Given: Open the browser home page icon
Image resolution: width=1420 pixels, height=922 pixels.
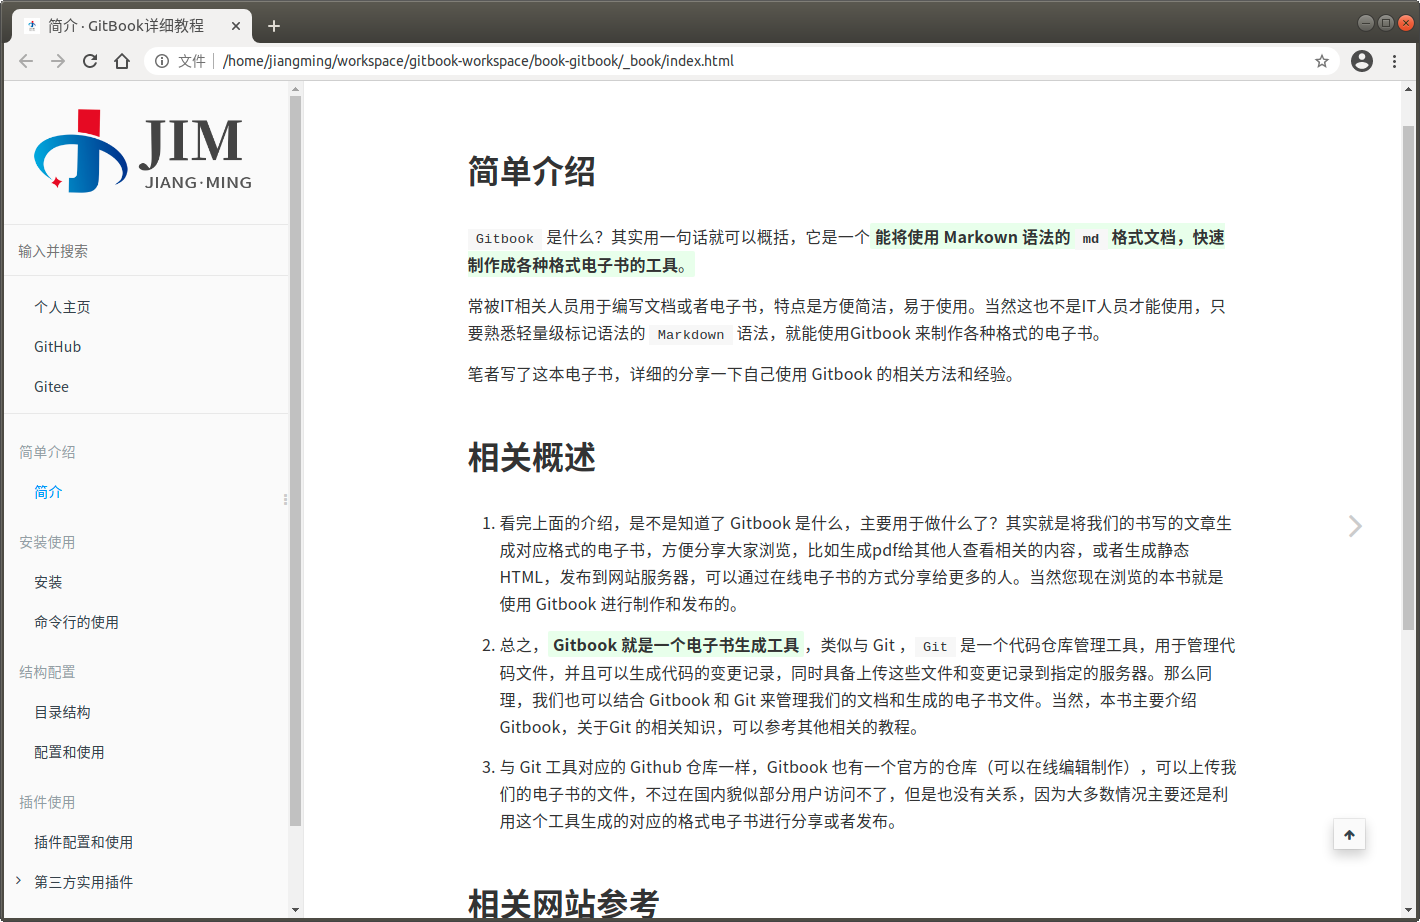Looking at the screenshot, I should pyautogui.click(x=122, y=61).
